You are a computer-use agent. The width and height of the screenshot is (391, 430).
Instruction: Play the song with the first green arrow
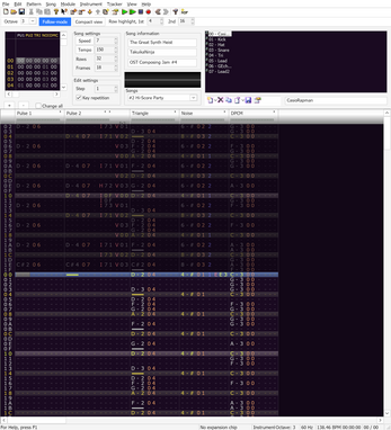point(124,12)
